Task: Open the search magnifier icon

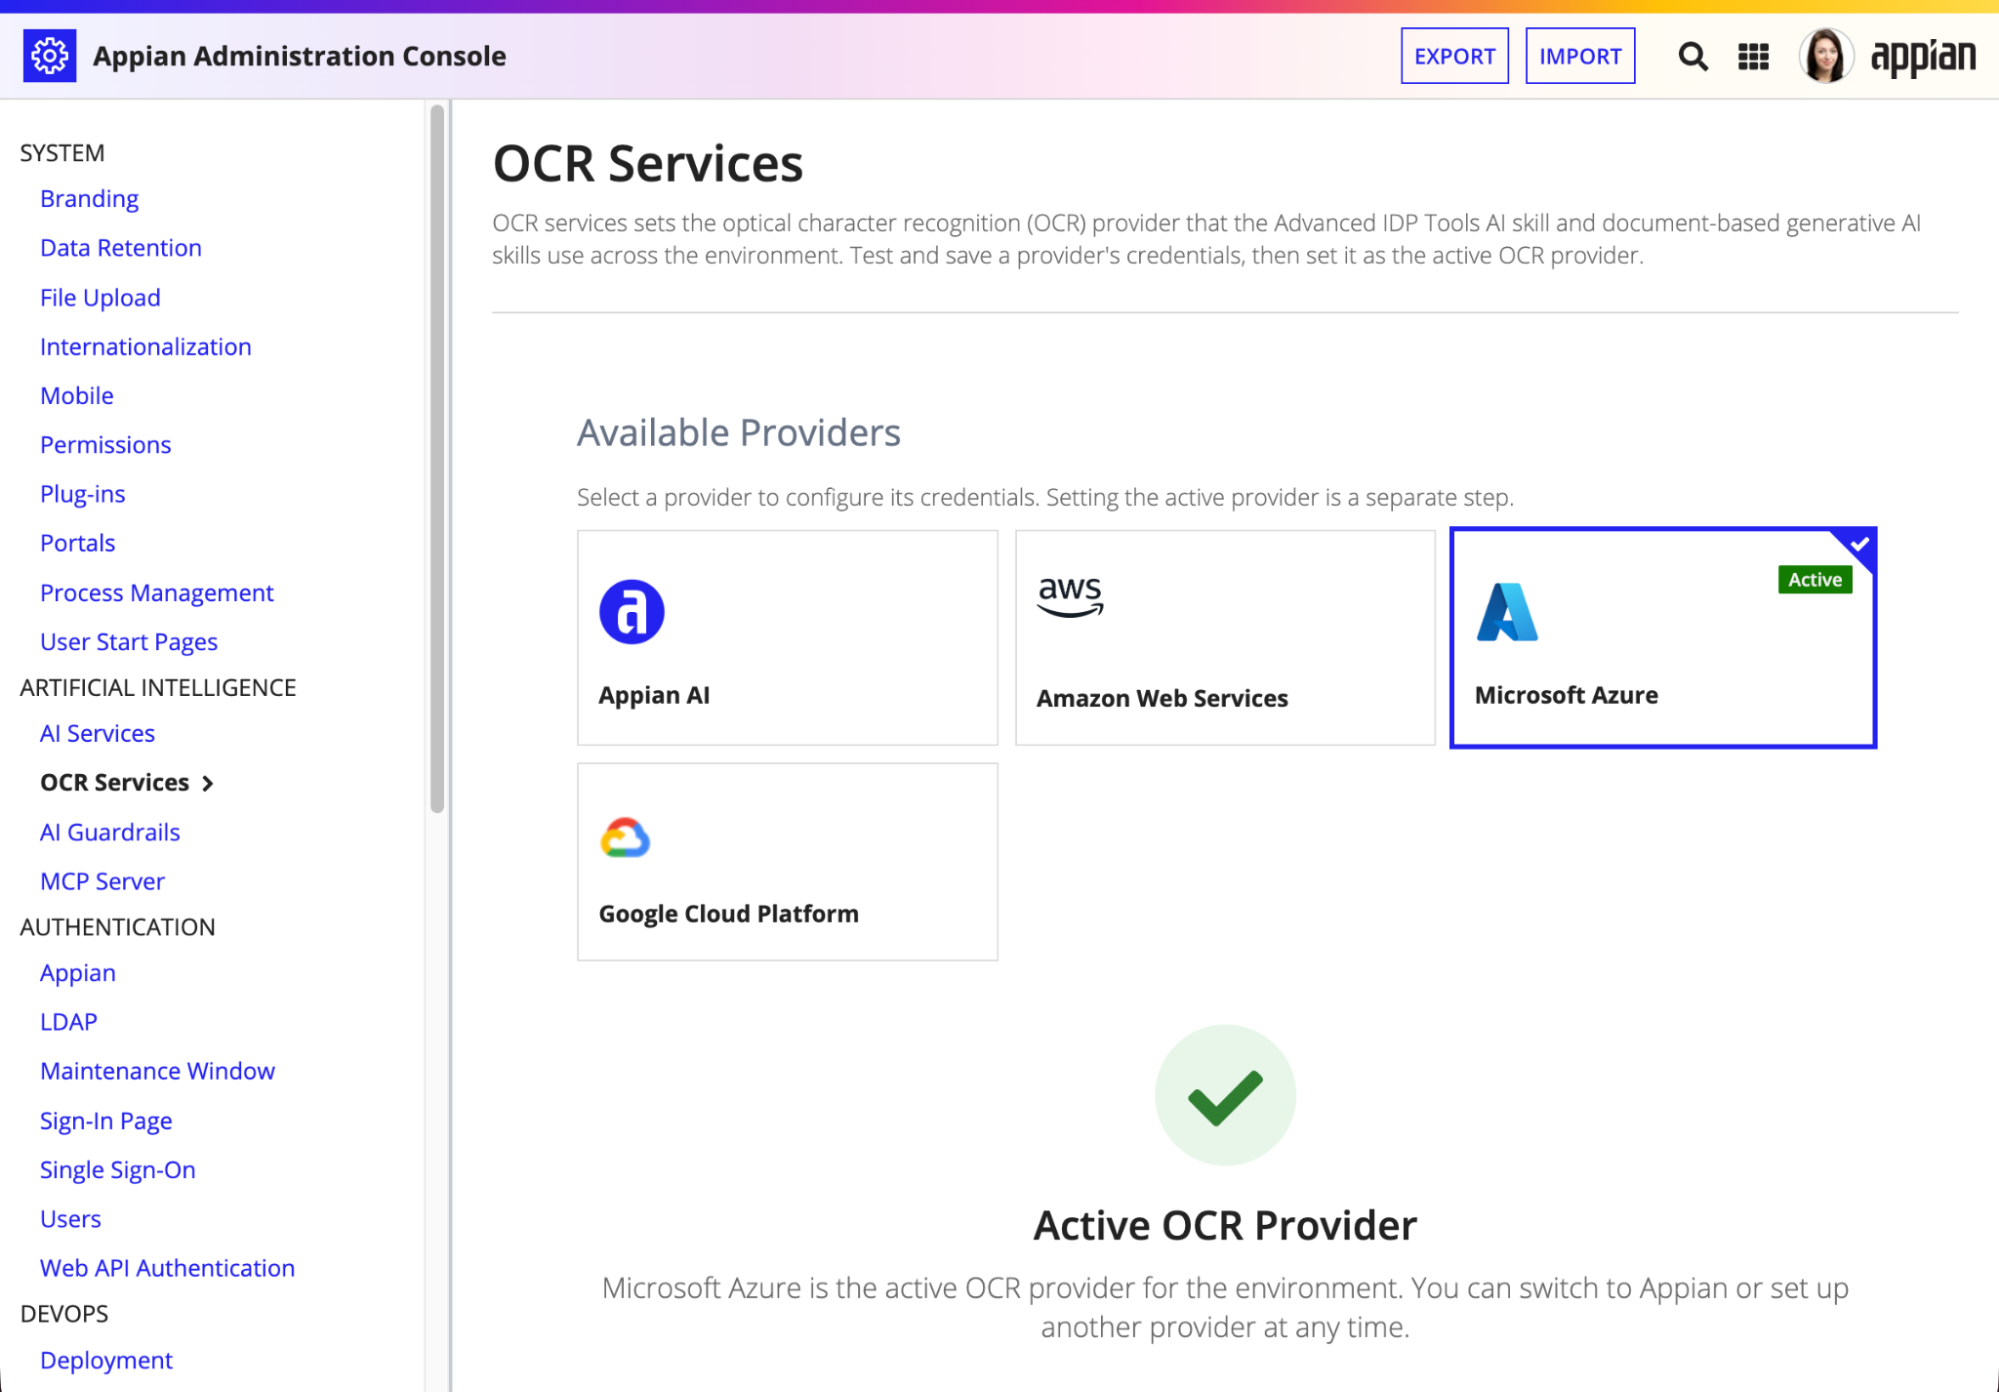Action: coord(1692,56)
